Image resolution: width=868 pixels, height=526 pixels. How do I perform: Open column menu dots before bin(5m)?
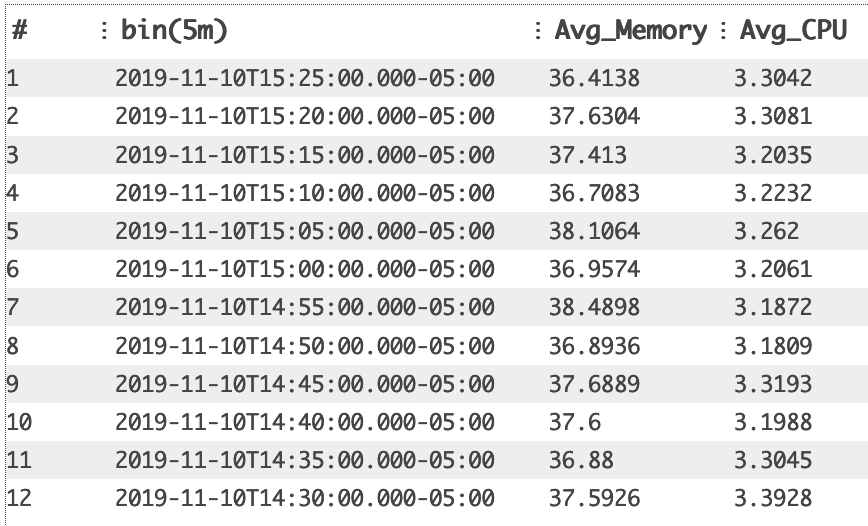[104, 30]
